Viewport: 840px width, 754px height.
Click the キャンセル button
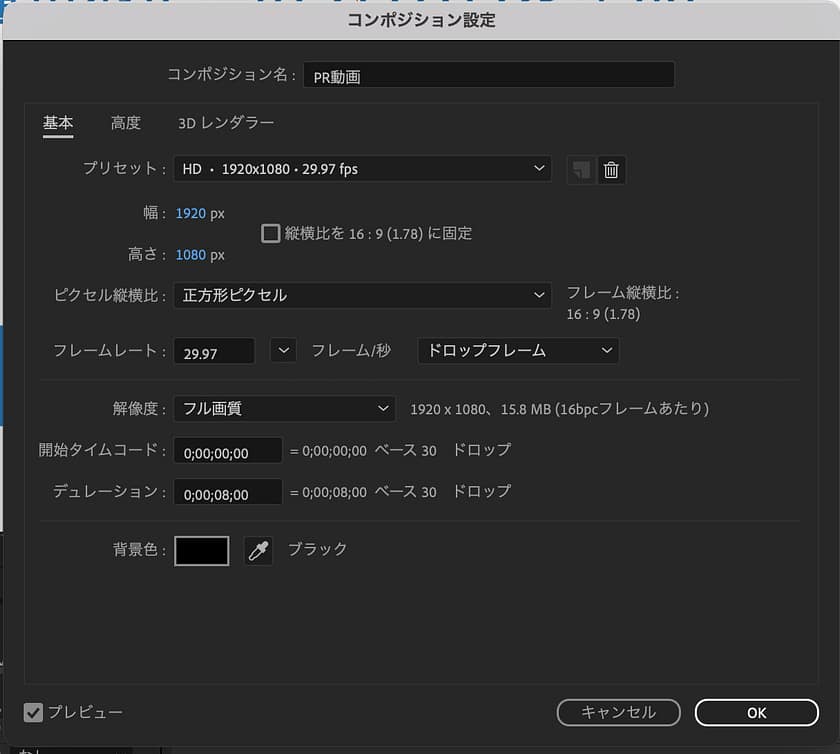coord(618,712)
